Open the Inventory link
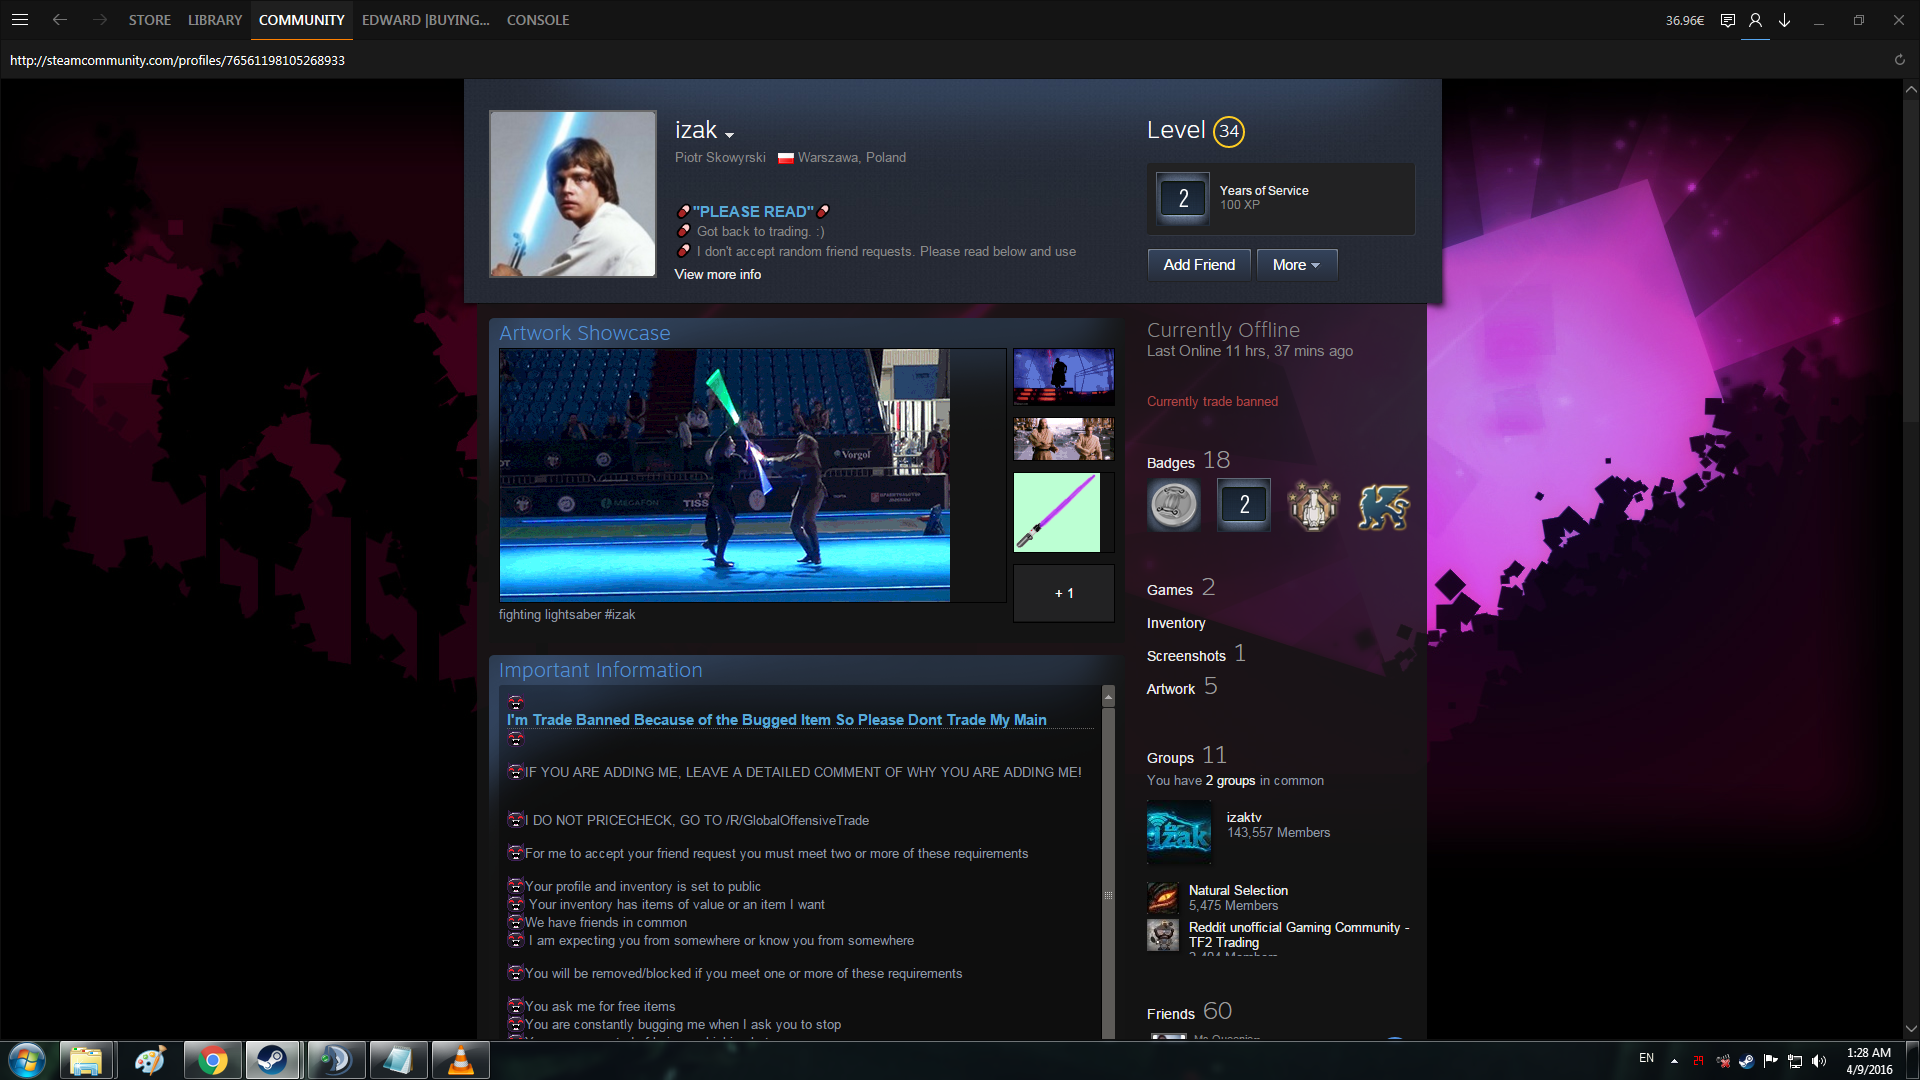This screenshot has height=1080, width=1920. point(1176,623)
